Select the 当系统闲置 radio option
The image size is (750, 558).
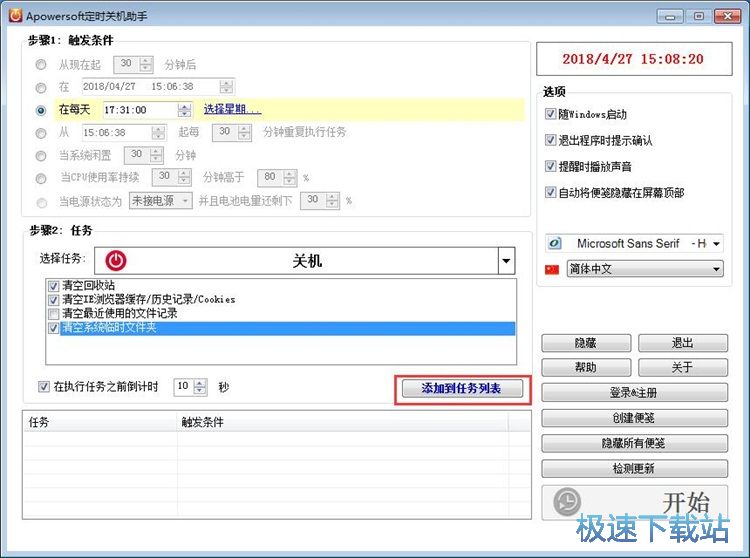41,156
